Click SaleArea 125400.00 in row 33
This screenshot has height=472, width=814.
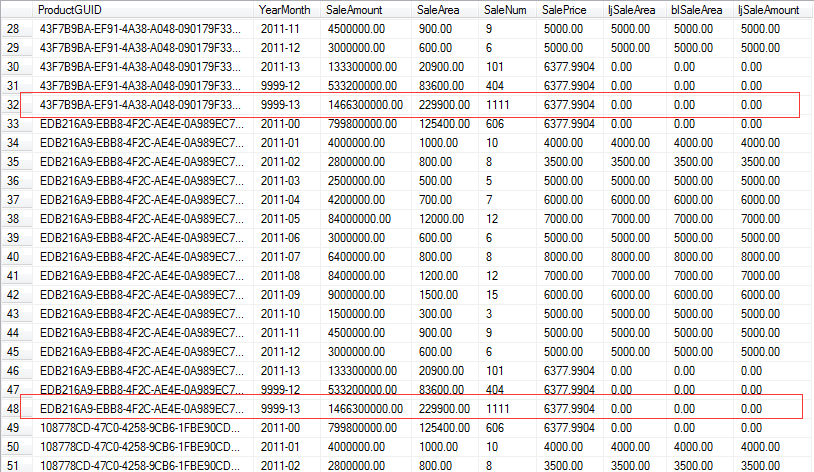pyautogui.click(x=444, y=124)
